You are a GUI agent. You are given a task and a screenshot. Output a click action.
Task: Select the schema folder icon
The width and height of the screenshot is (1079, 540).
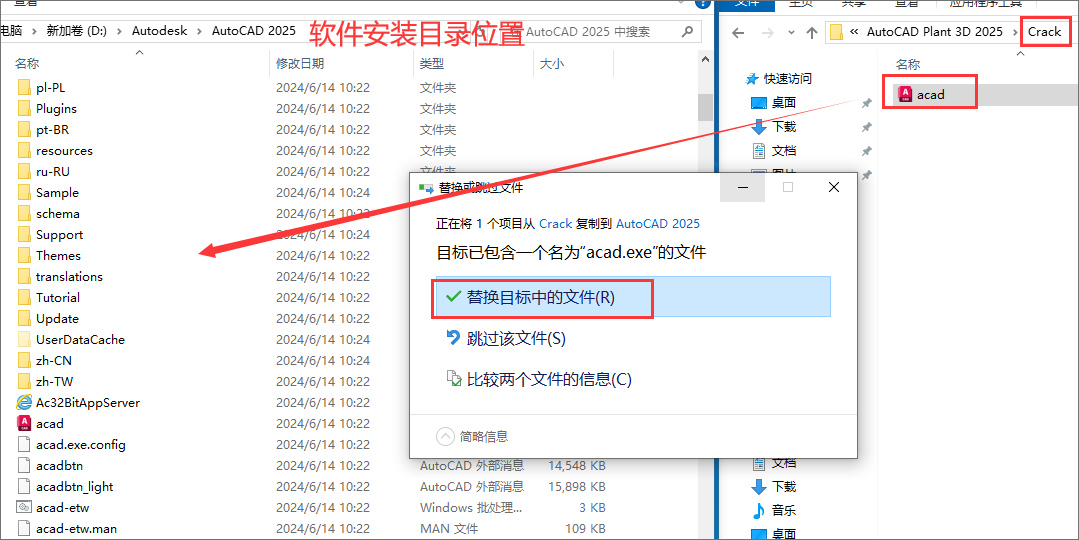click(x=24, y=213)
